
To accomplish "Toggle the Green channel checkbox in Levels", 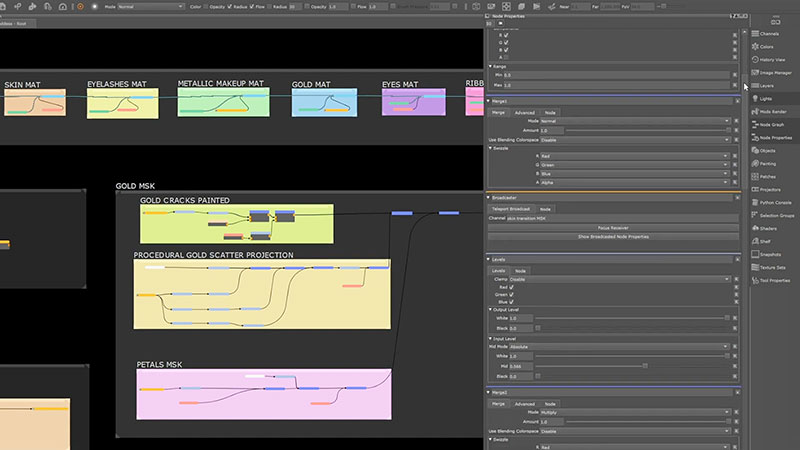I will coord(513,295).
